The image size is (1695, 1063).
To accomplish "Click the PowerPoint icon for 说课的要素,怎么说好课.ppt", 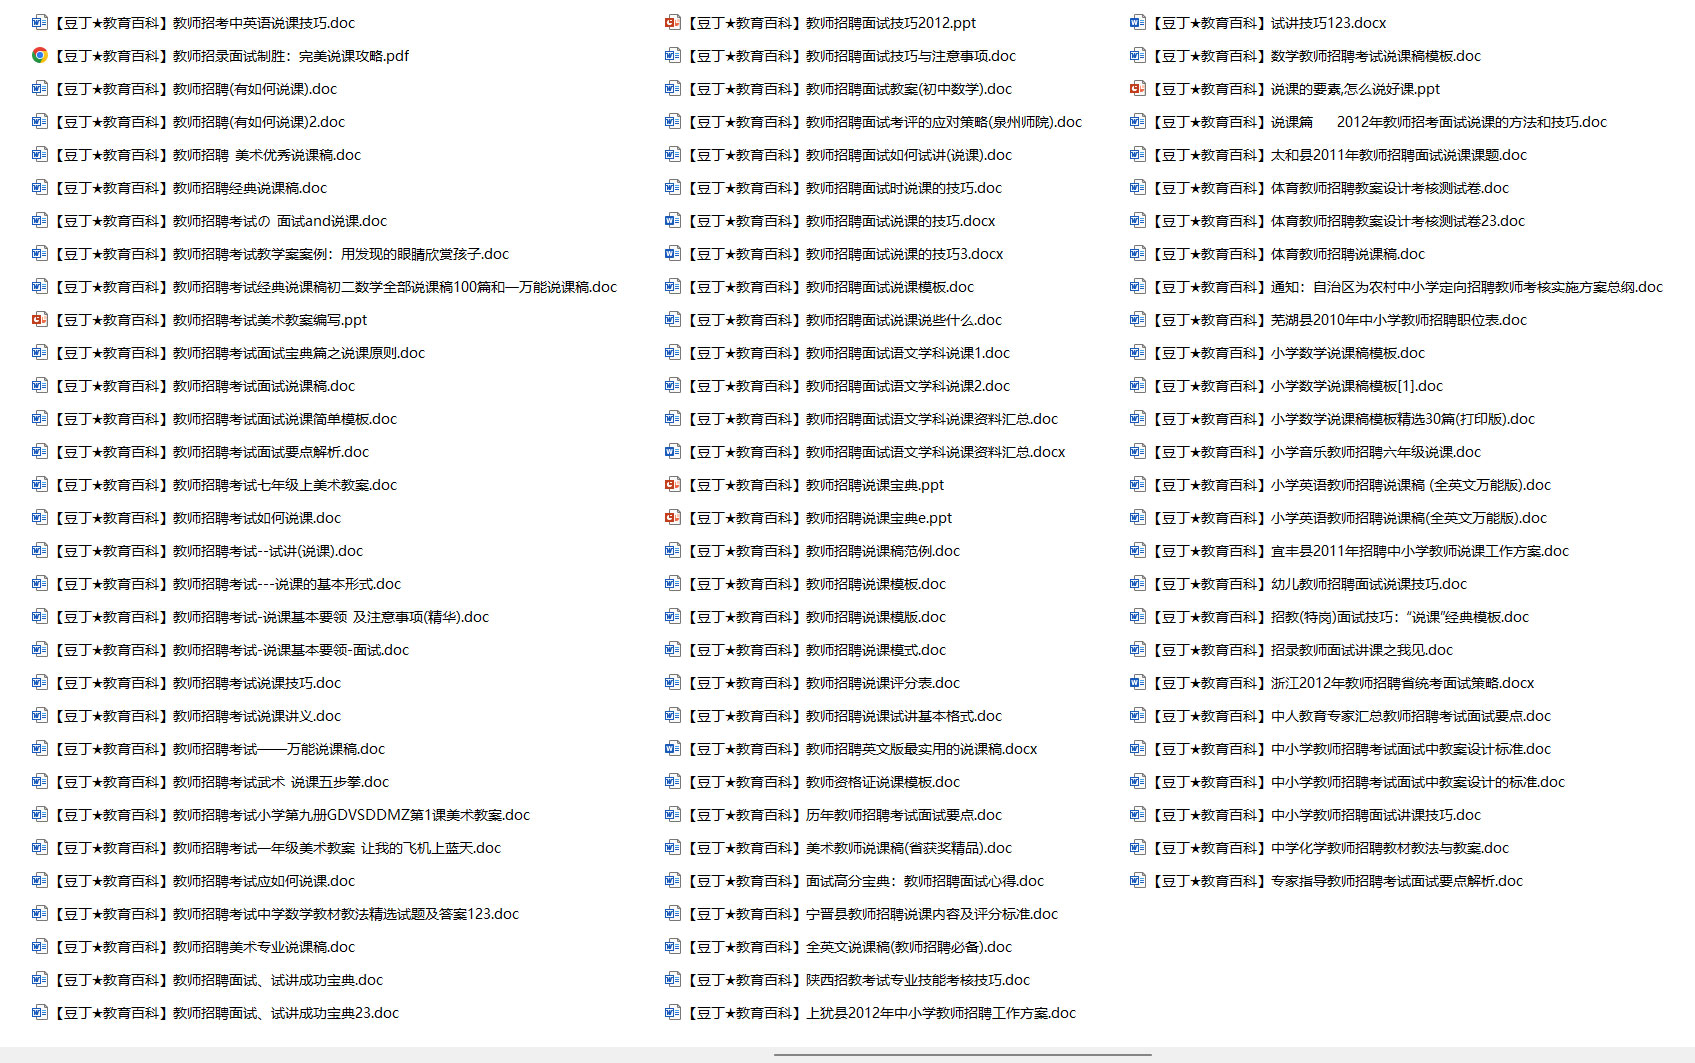I will 1138,88.
